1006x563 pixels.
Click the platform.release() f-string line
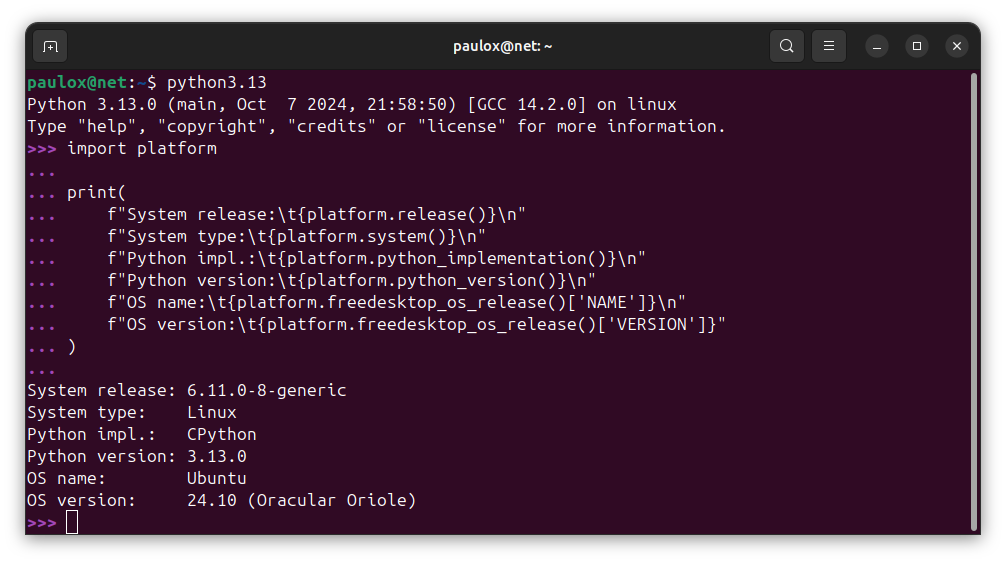(316, 215)
